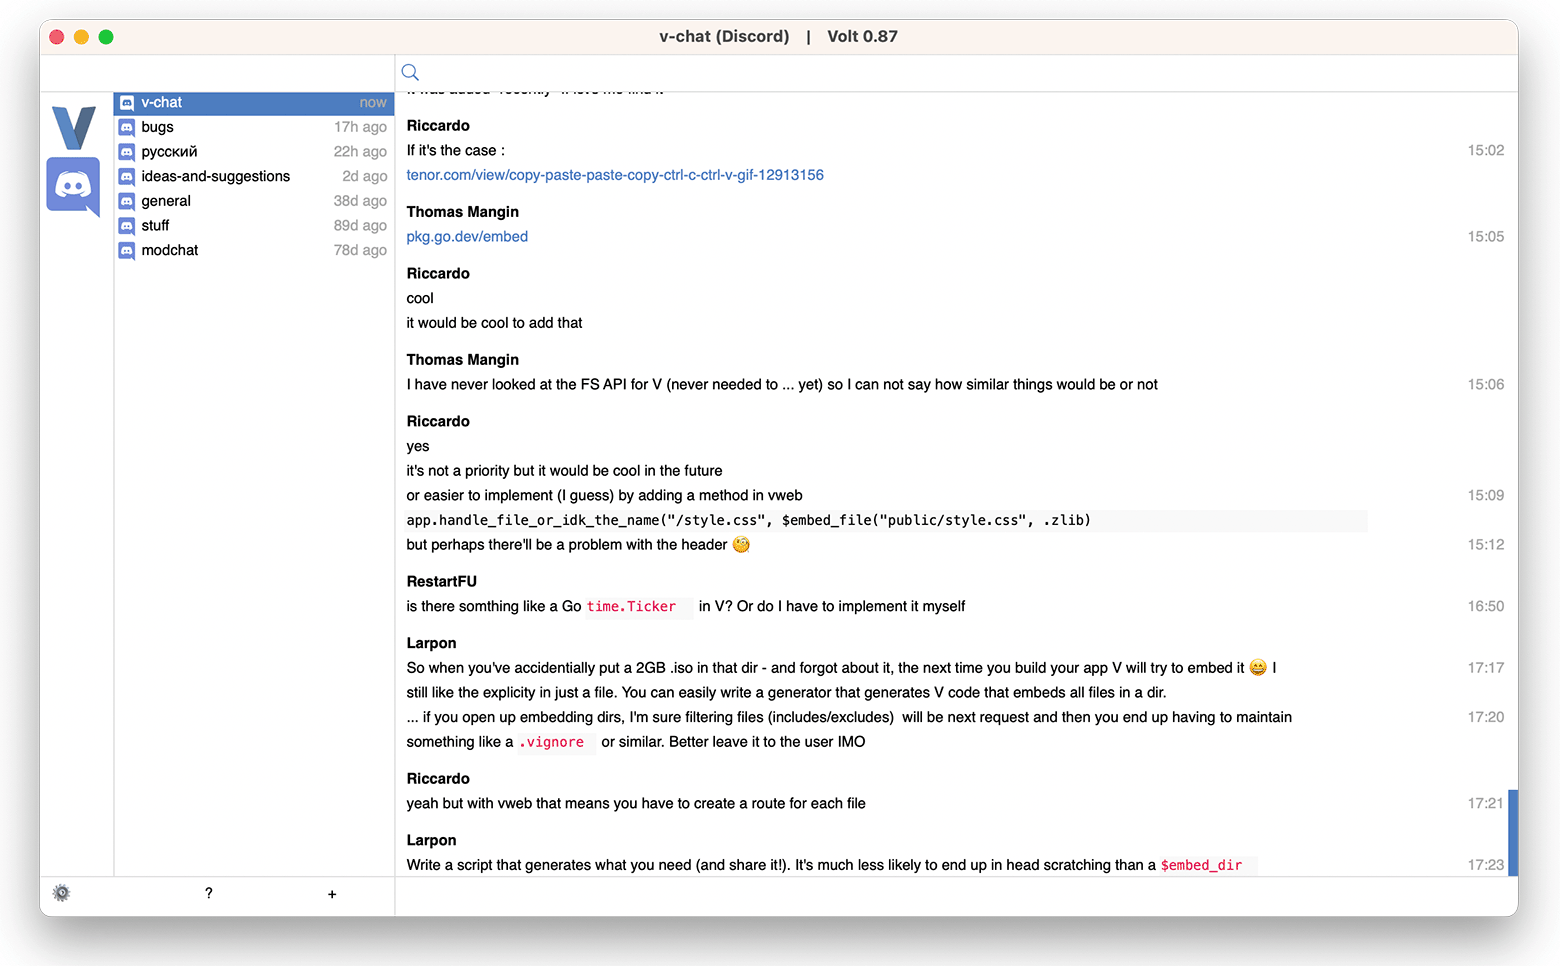Click the plus button to add account
Screen dimensions: 1560x966
tap(332, 894)
